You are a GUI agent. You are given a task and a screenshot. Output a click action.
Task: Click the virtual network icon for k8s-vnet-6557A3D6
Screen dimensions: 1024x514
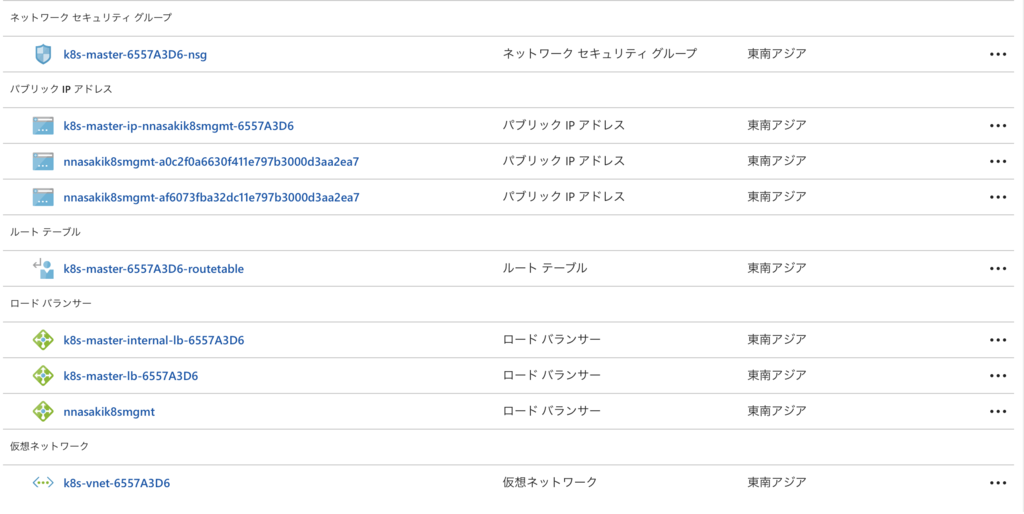43,483
